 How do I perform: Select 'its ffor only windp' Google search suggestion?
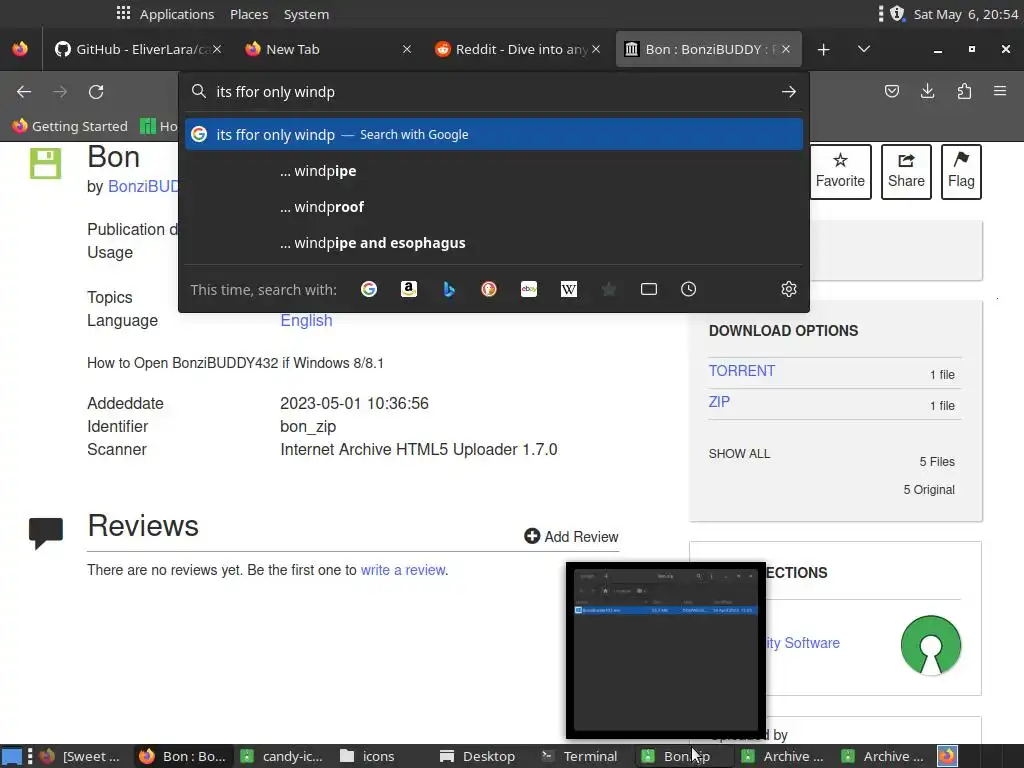(x=494, y=135)
